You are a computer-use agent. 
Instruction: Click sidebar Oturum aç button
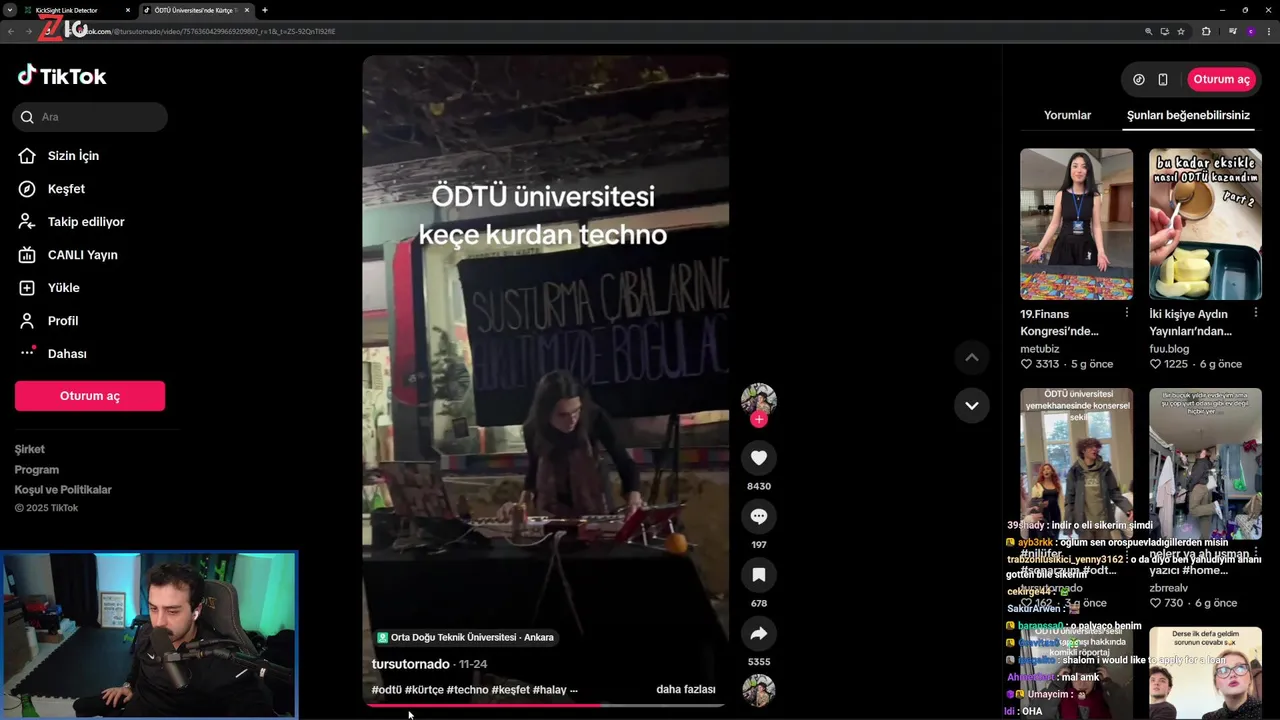tap(90, 396)
